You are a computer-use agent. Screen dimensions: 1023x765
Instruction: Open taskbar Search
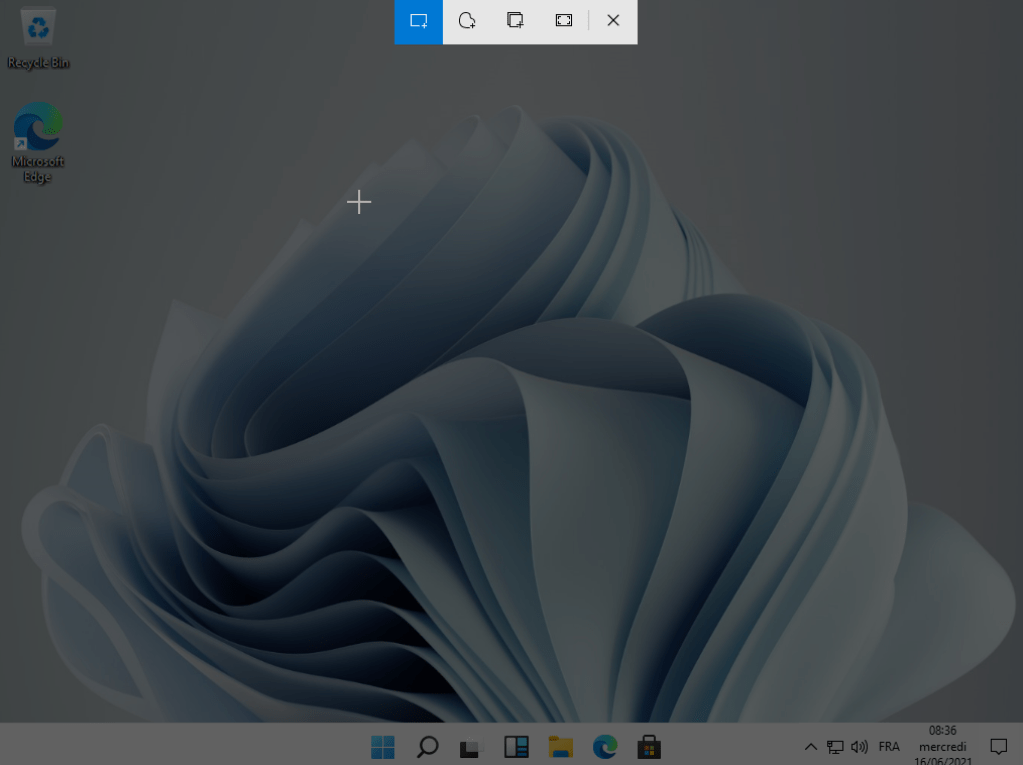(x=428, y=746)
